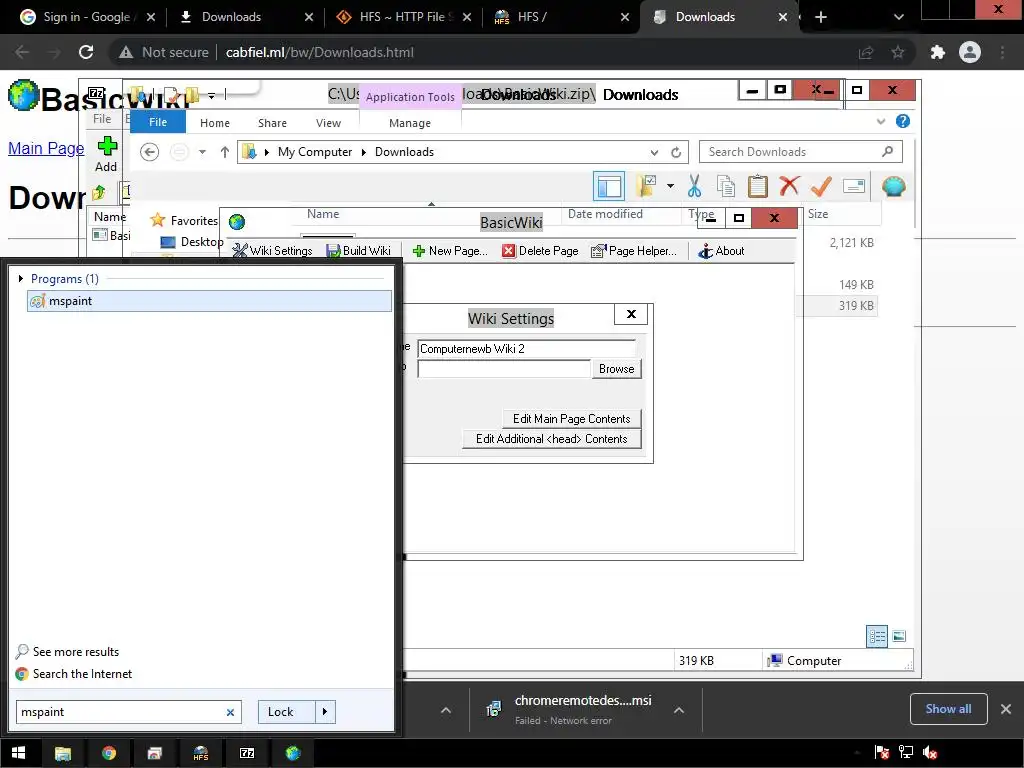Open Page Helper in BasicWiki
The height and width of the screenshot is (768, 1024).
click(634, 251)
